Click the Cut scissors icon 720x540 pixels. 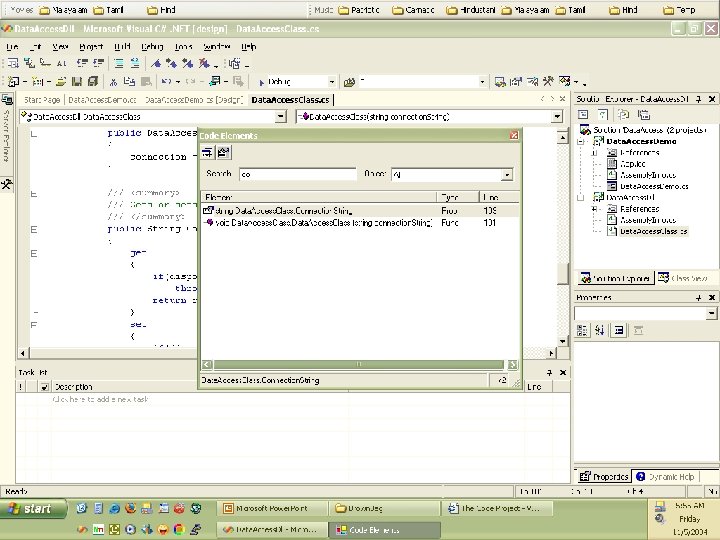tap(113, 82)
